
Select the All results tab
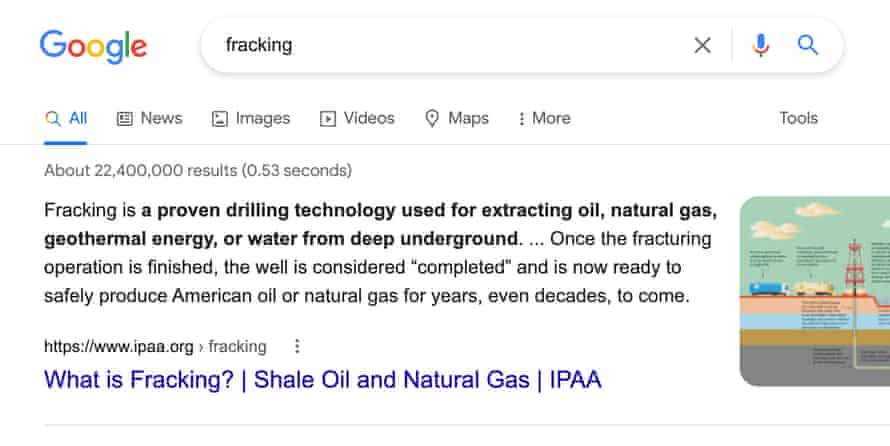(x=67, y=118)
